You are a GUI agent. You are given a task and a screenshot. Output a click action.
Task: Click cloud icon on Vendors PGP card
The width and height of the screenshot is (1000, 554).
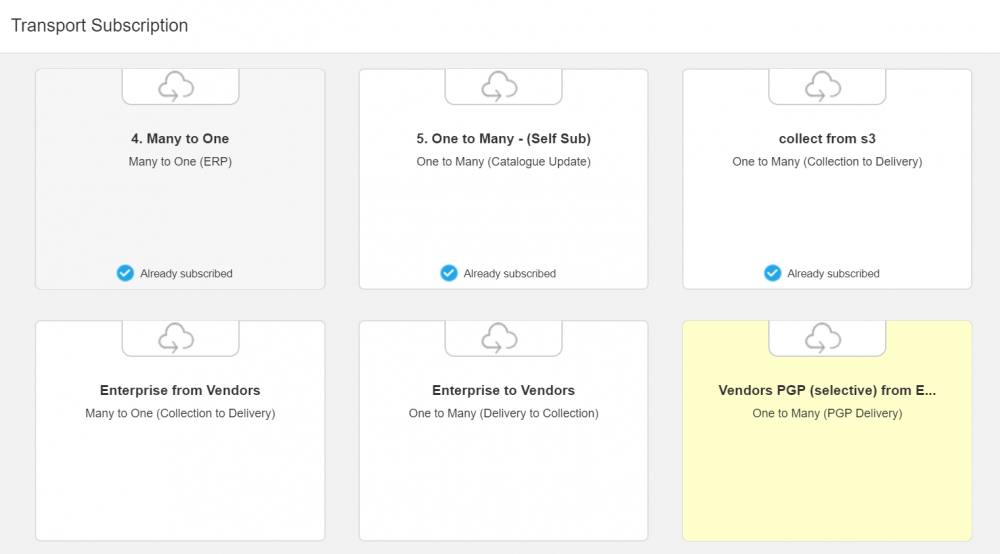click(823, 338)
